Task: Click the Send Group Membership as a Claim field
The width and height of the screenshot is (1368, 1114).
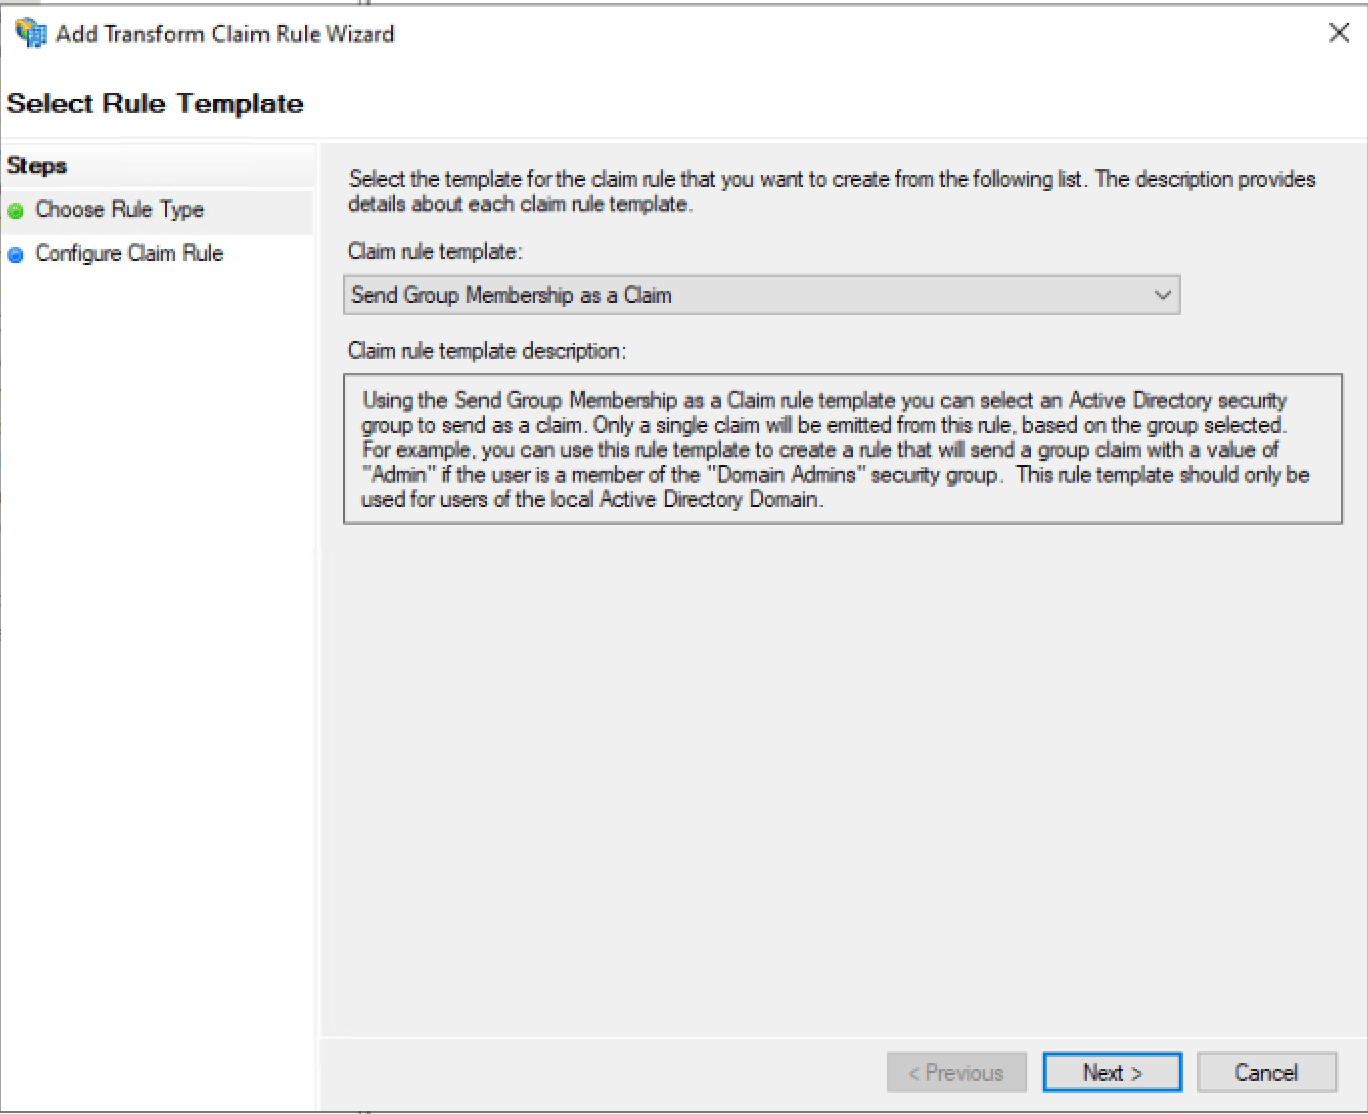Action: click(x=700, y=295)
